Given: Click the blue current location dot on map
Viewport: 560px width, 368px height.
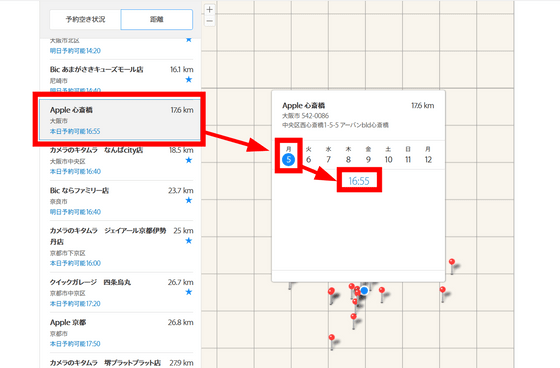Looking at the screenshot, I should pyautogui.click(x=364, y=290).
